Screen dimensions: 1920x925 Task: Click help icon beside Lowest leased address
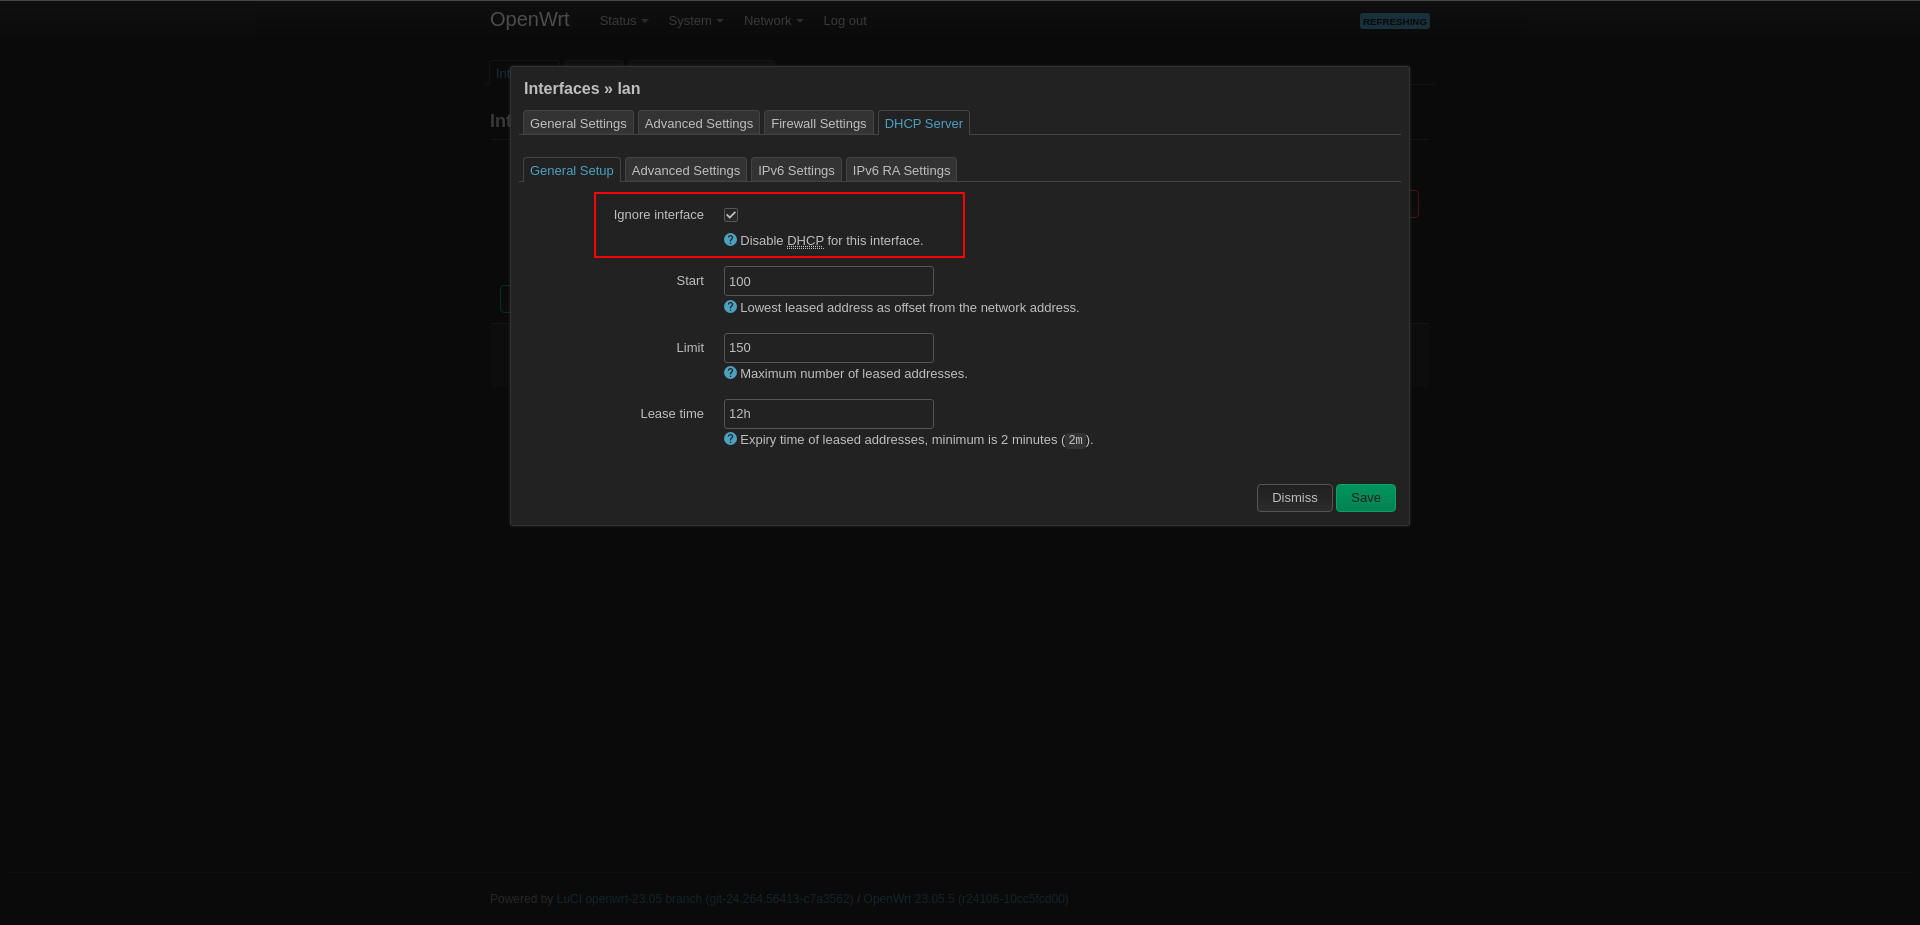[730, 307]
